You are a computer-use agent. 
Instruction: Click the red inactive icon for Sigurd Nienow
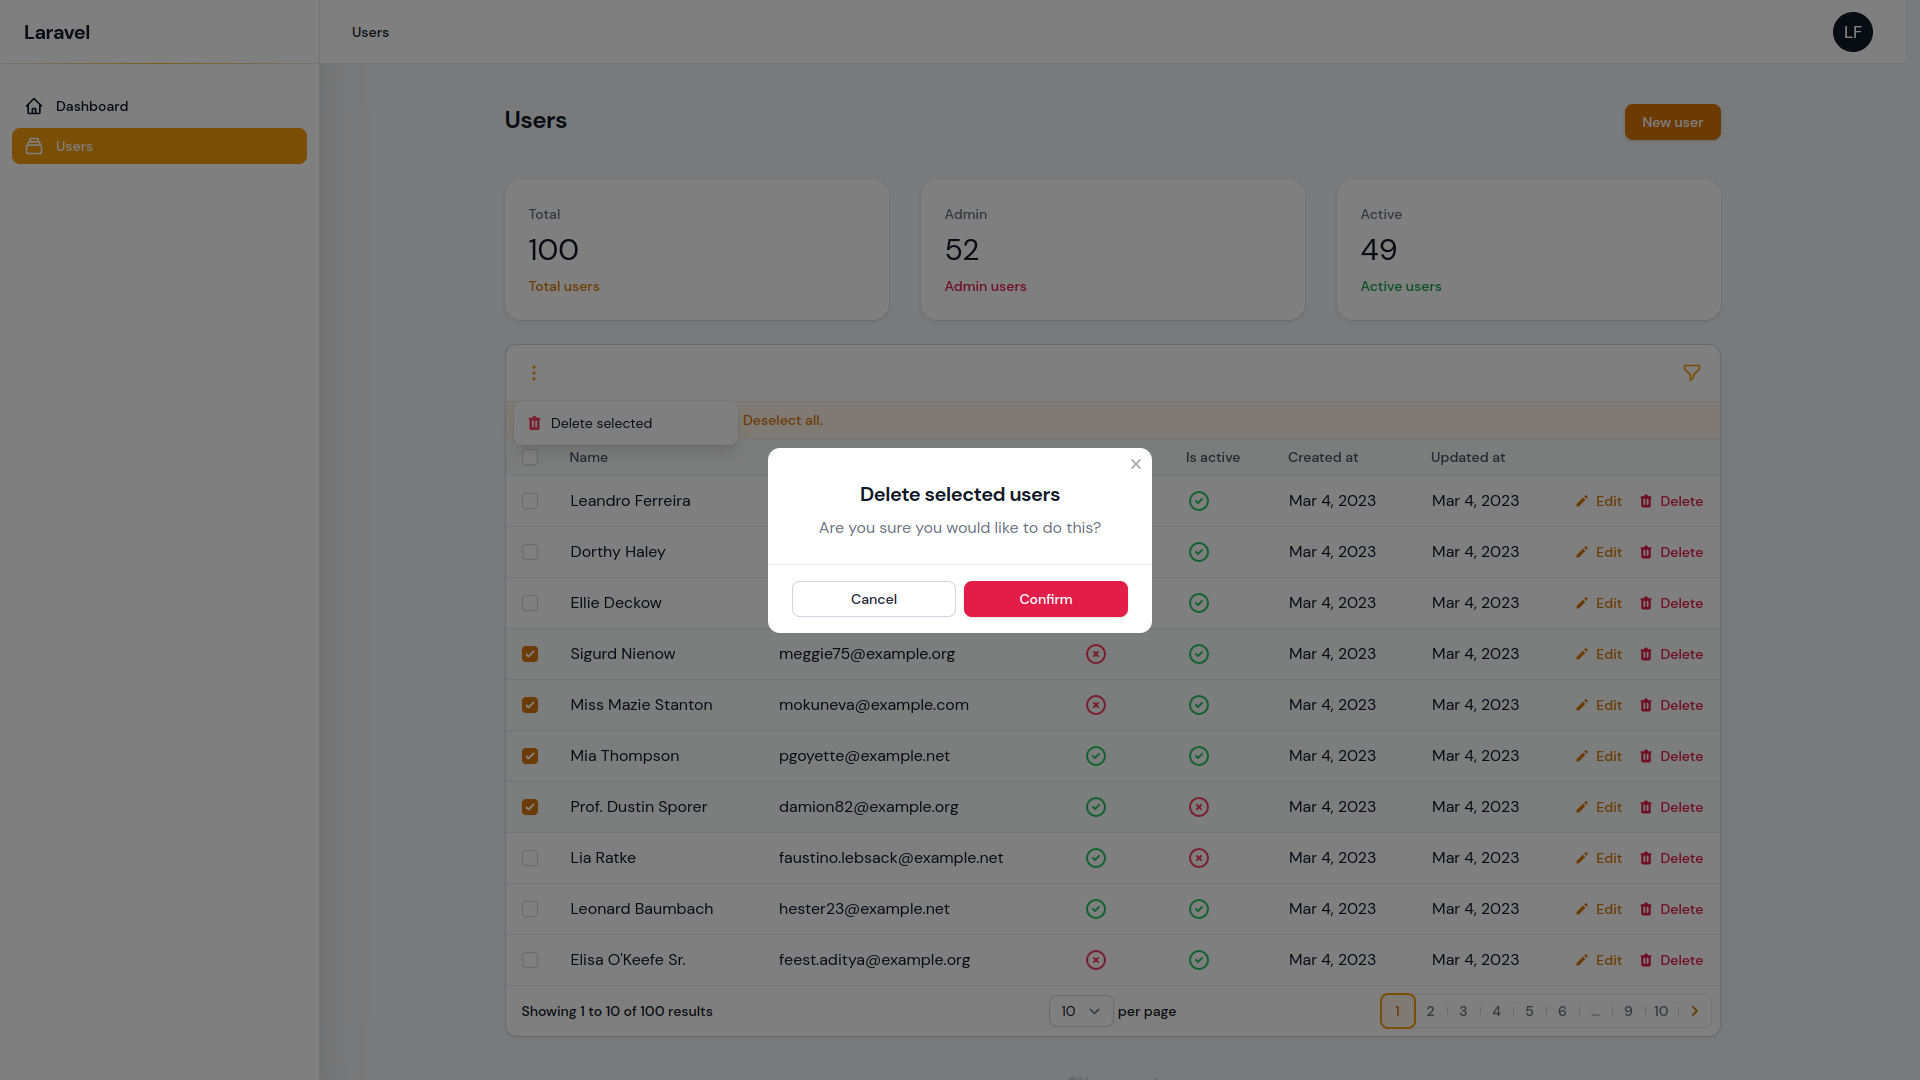point(1095,654)
